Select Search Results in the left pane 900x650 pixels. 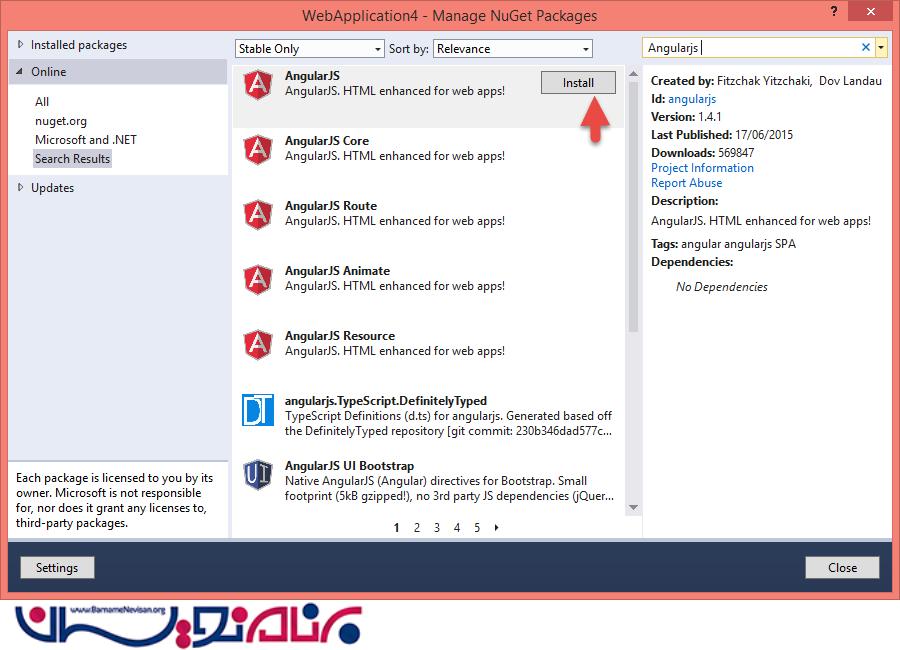pos(72,158)
